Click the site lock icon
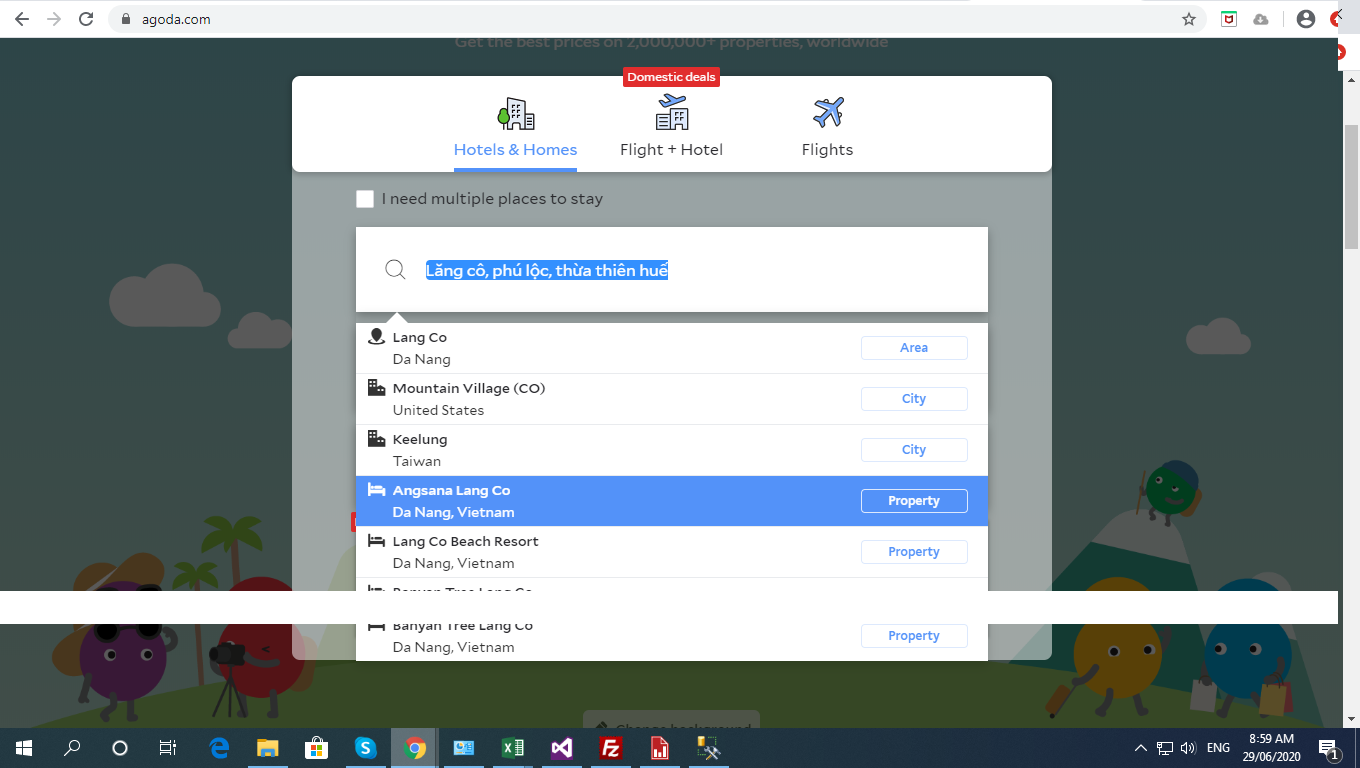The height and width of the screenshot is (768, 1360). point(125,19)
